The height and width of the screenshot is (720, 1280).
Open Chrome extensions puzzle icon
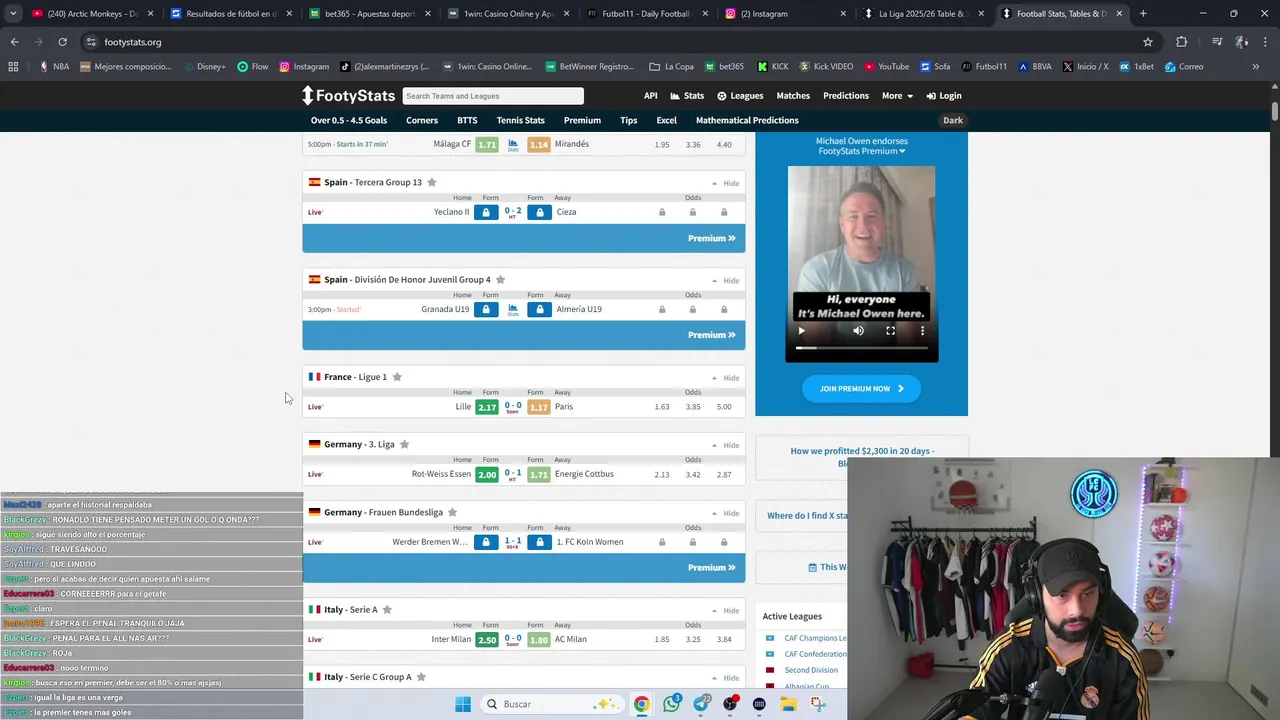pos(1182,42)
